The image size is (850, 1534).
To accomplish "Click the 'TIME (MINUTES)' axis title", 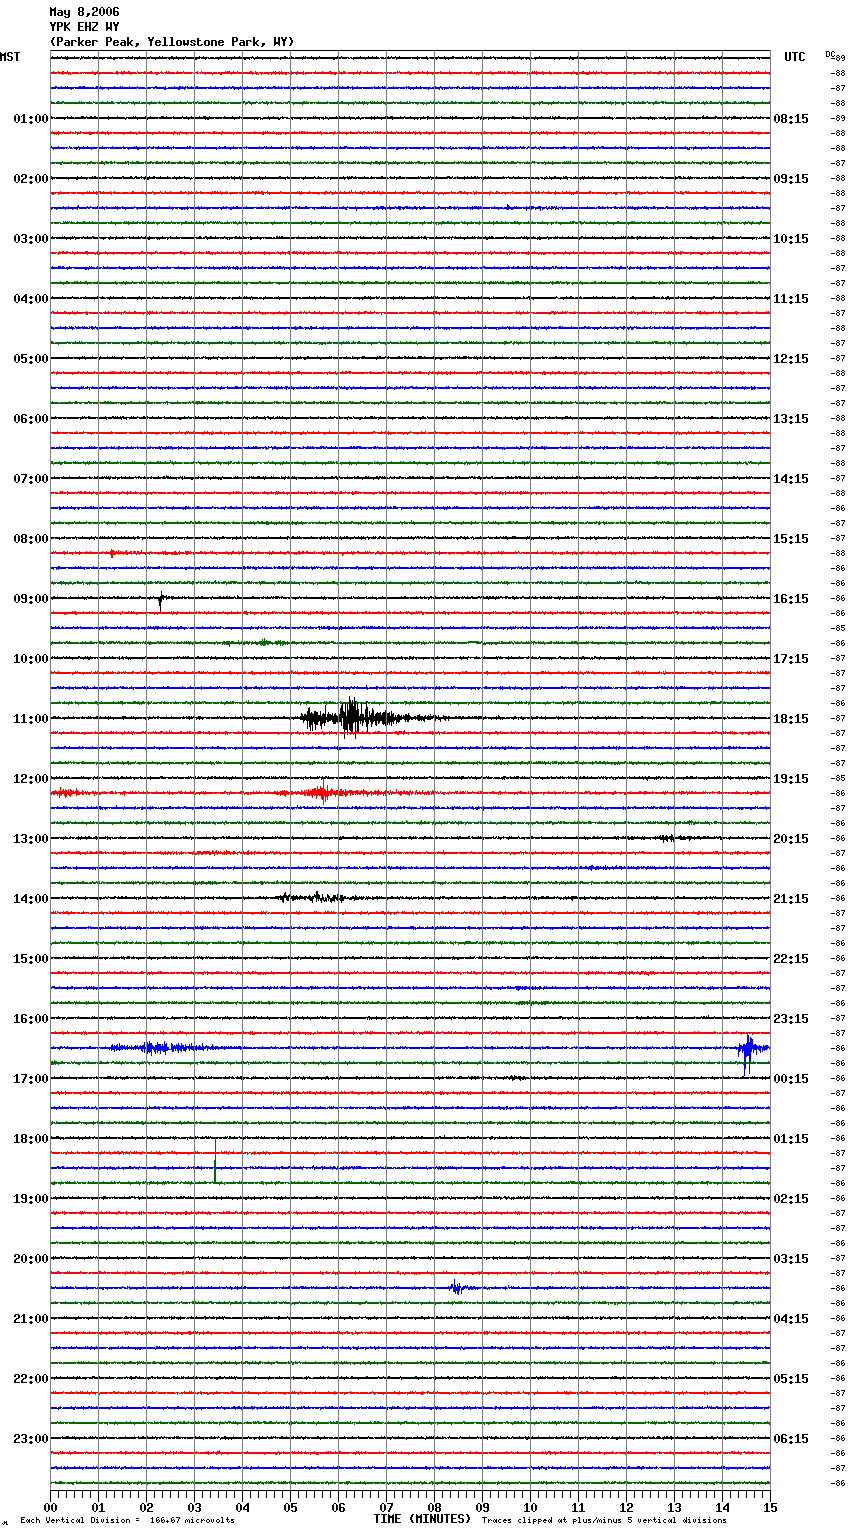I will (x=422, y=1519).
